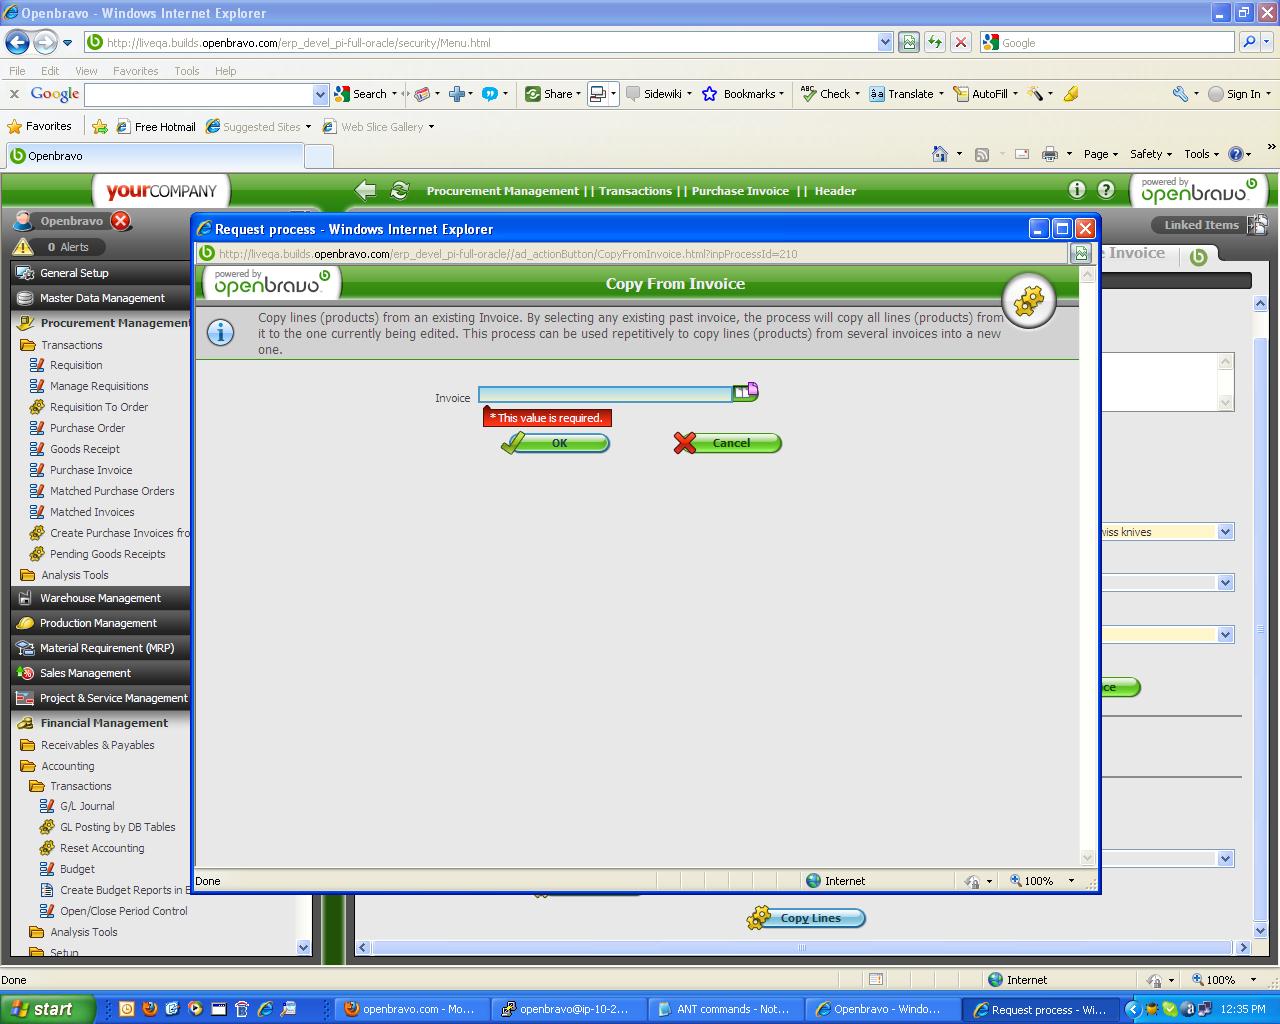Click the Openbravo refresh icon in header
This screenshot has height=1024, width=1280.
(x=400, y=190)
